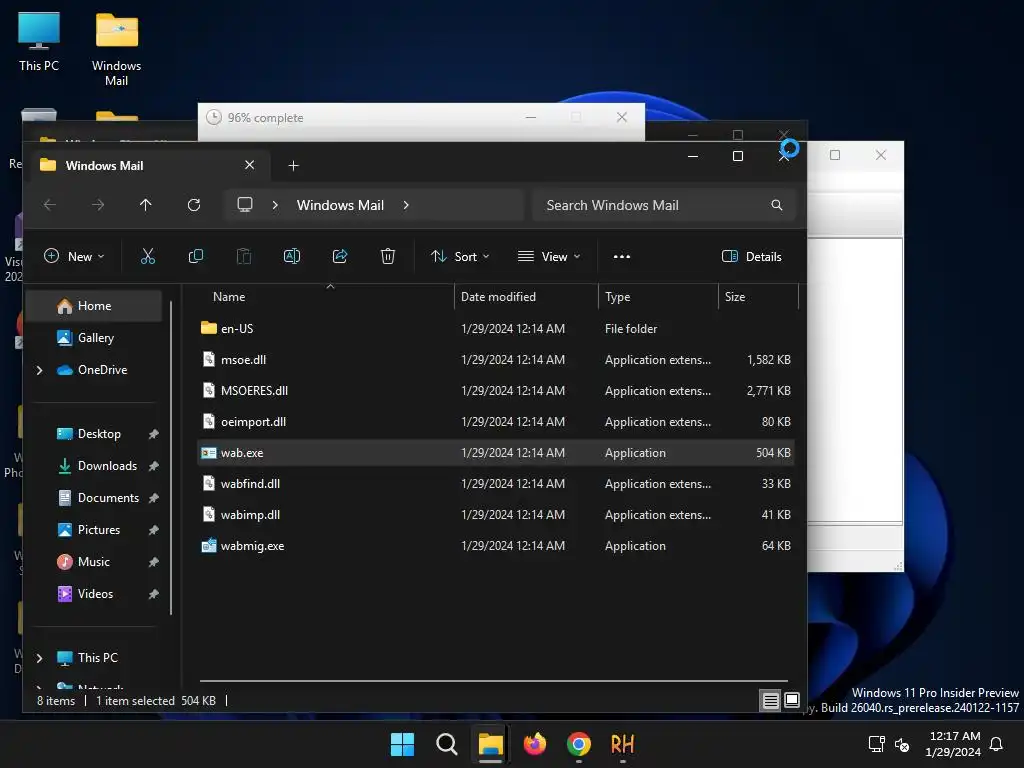
Task: Select This PC desktop icon
Action: click(x=39, y=42)
